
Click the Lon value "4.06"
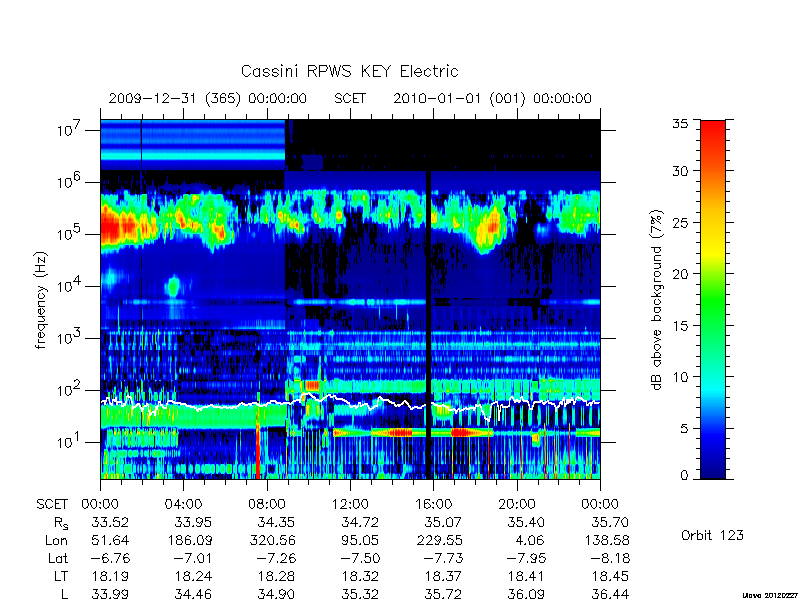(530, 540)
